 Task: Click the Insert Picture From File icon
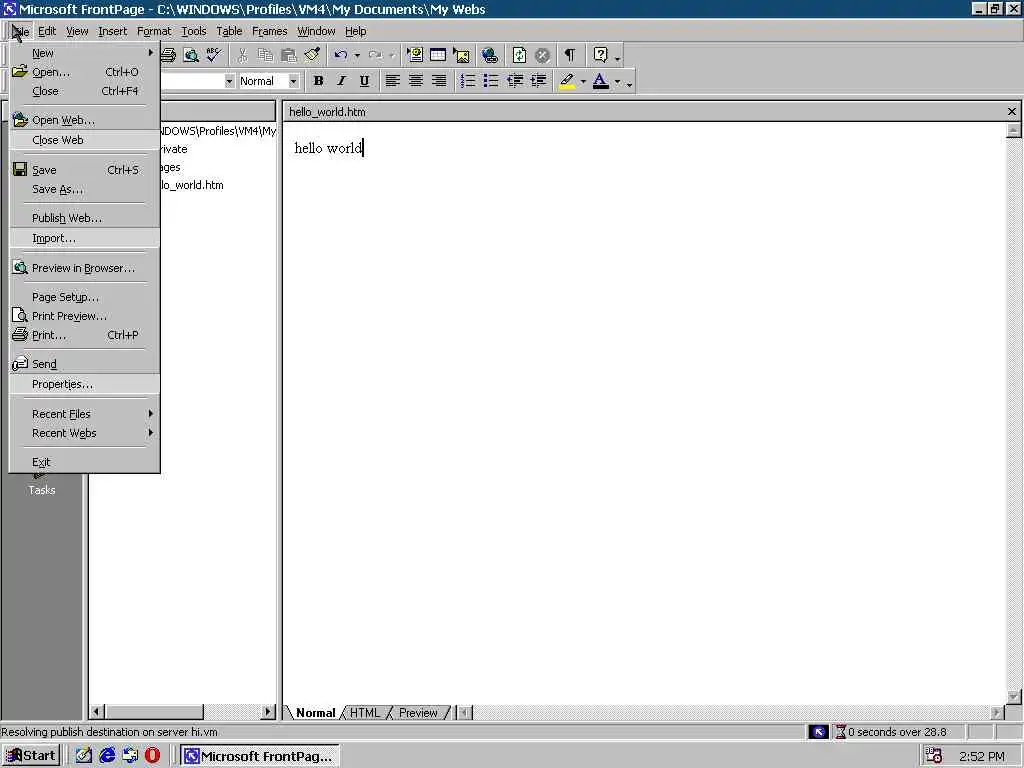(x=461, y=56)
